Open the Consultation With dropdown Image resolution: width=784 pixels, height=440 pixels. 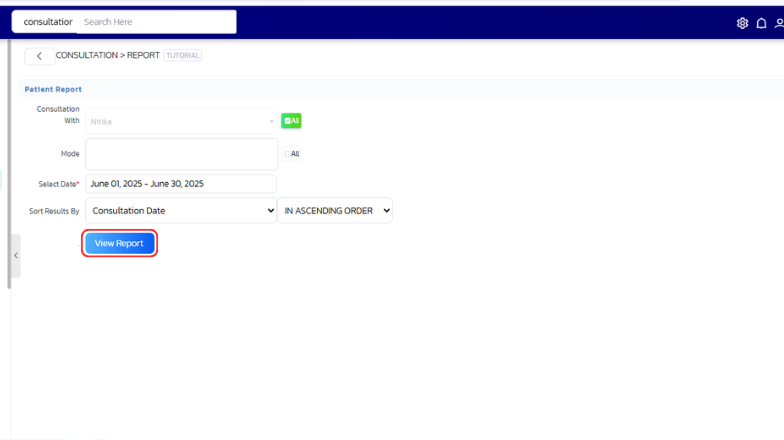tap(182, 122)
